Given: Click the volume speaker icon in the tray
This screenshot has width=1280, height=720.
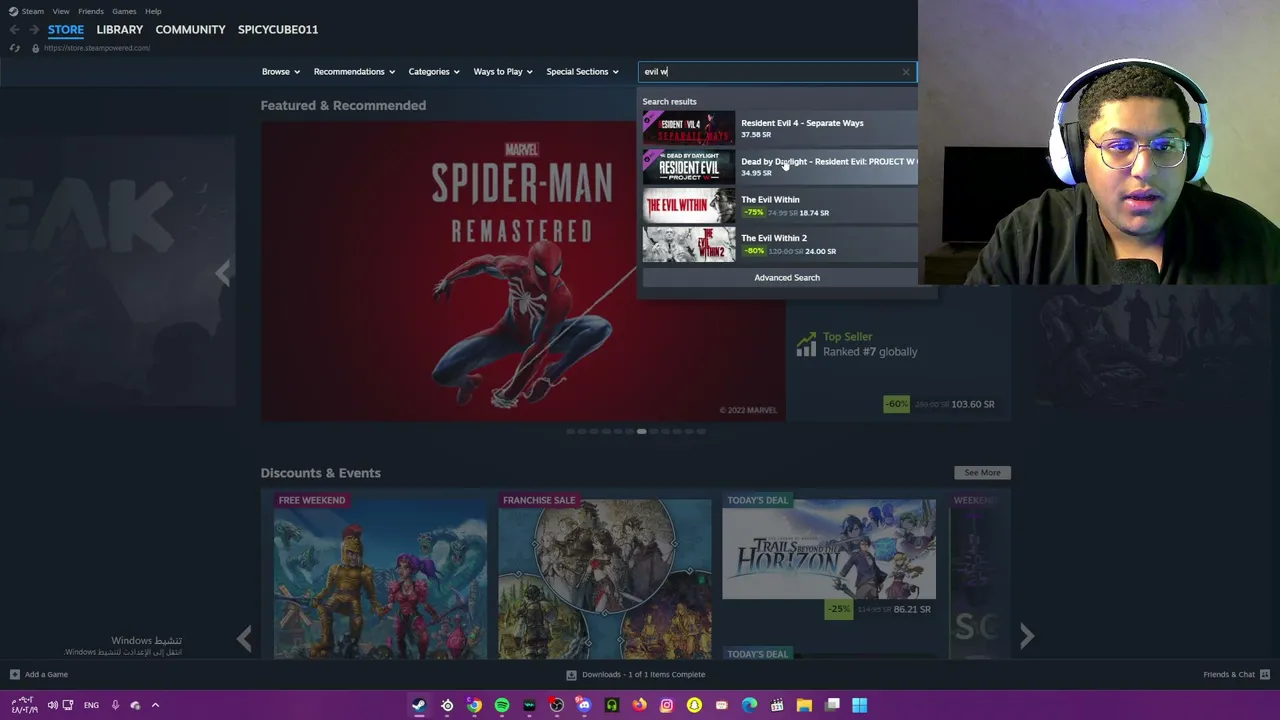Looking at the screenshot, I should click(52, 705).
